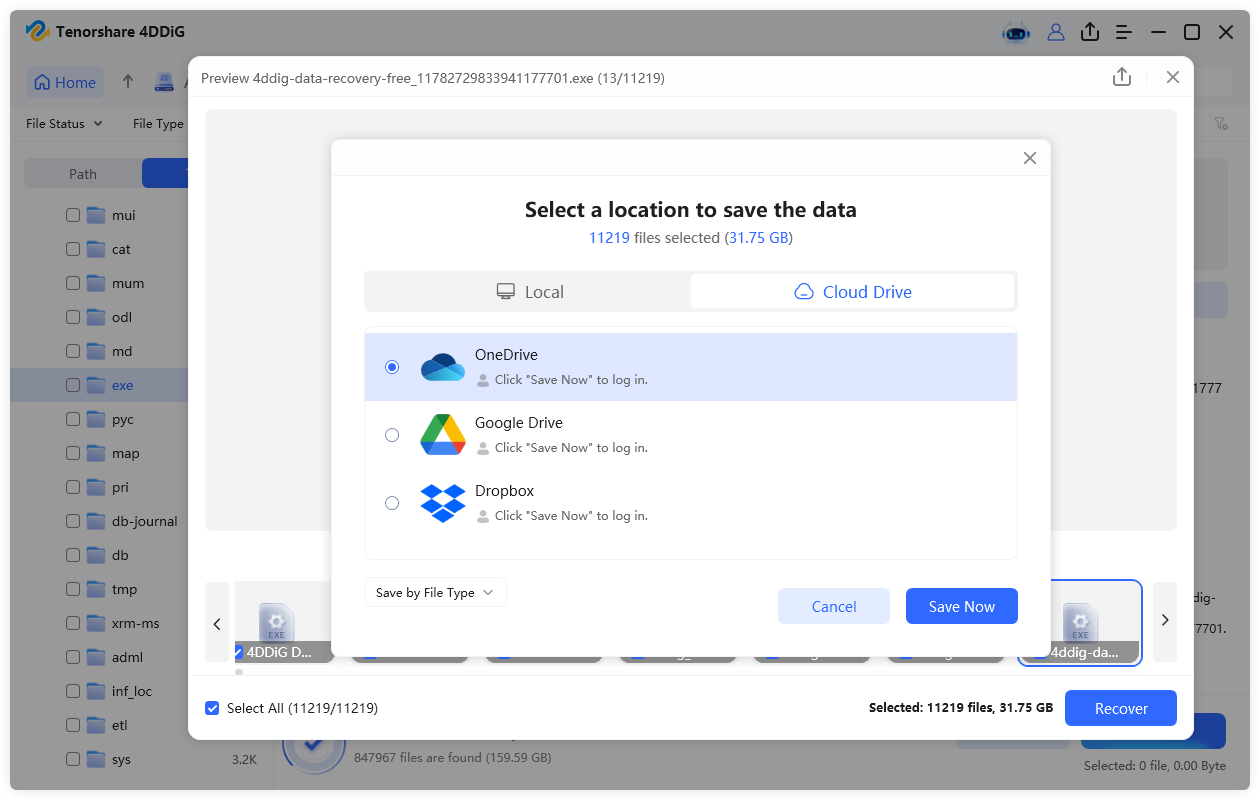Click the exe folder icon
The height and width of the screenshot is (800, 1260).
[x=96, y=385]
